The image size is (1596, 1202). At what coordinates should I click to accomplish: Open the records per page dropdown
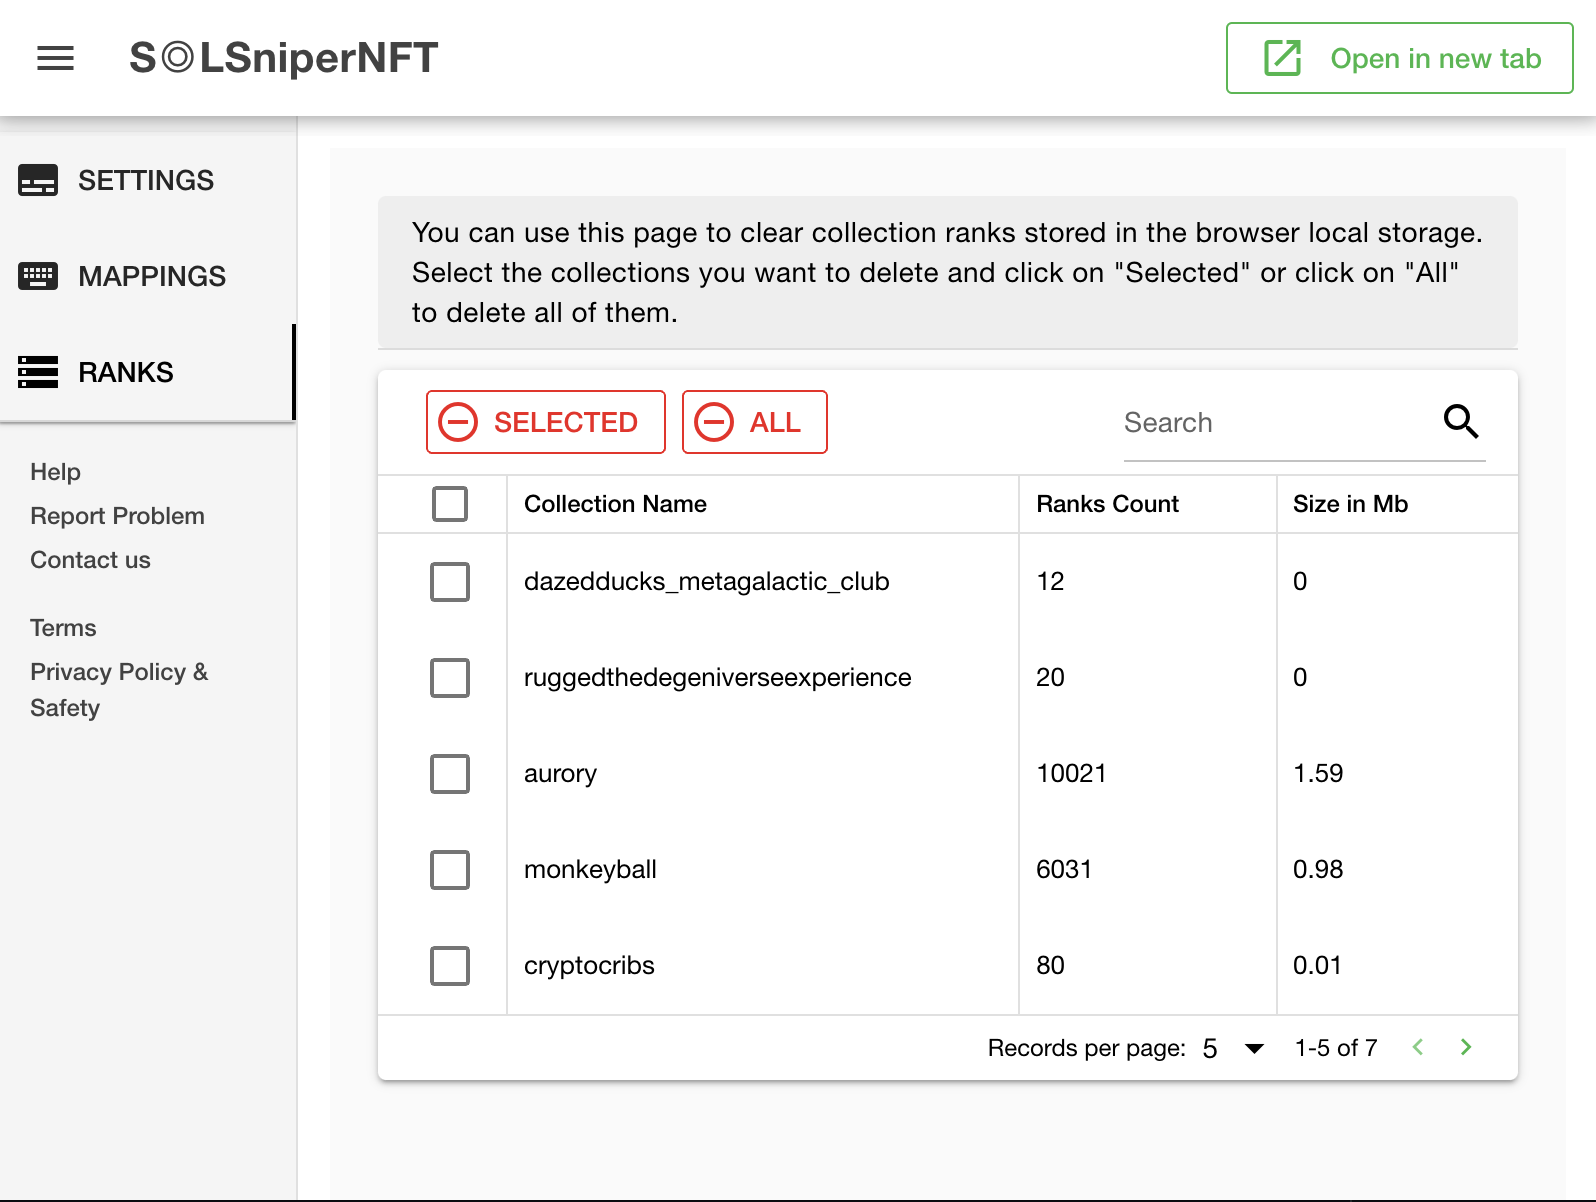click(x=1234, y=1048)
